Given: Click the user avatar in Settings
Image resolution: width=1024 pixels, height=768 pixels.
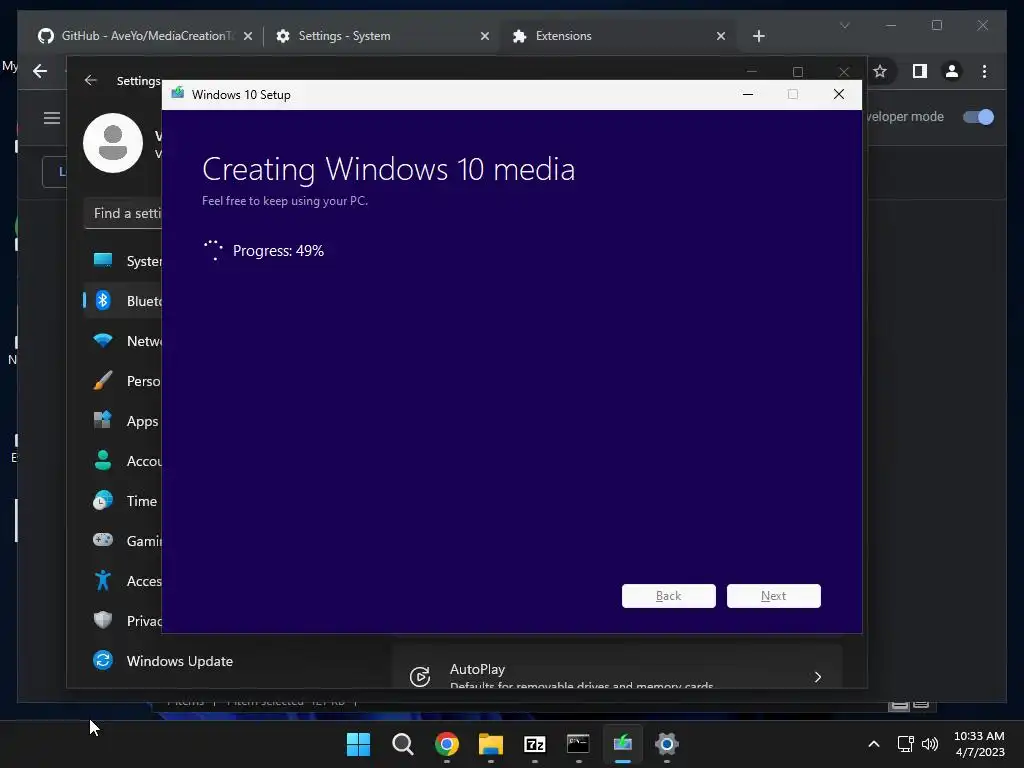Looking at the screenshot, I should point(113,143).
